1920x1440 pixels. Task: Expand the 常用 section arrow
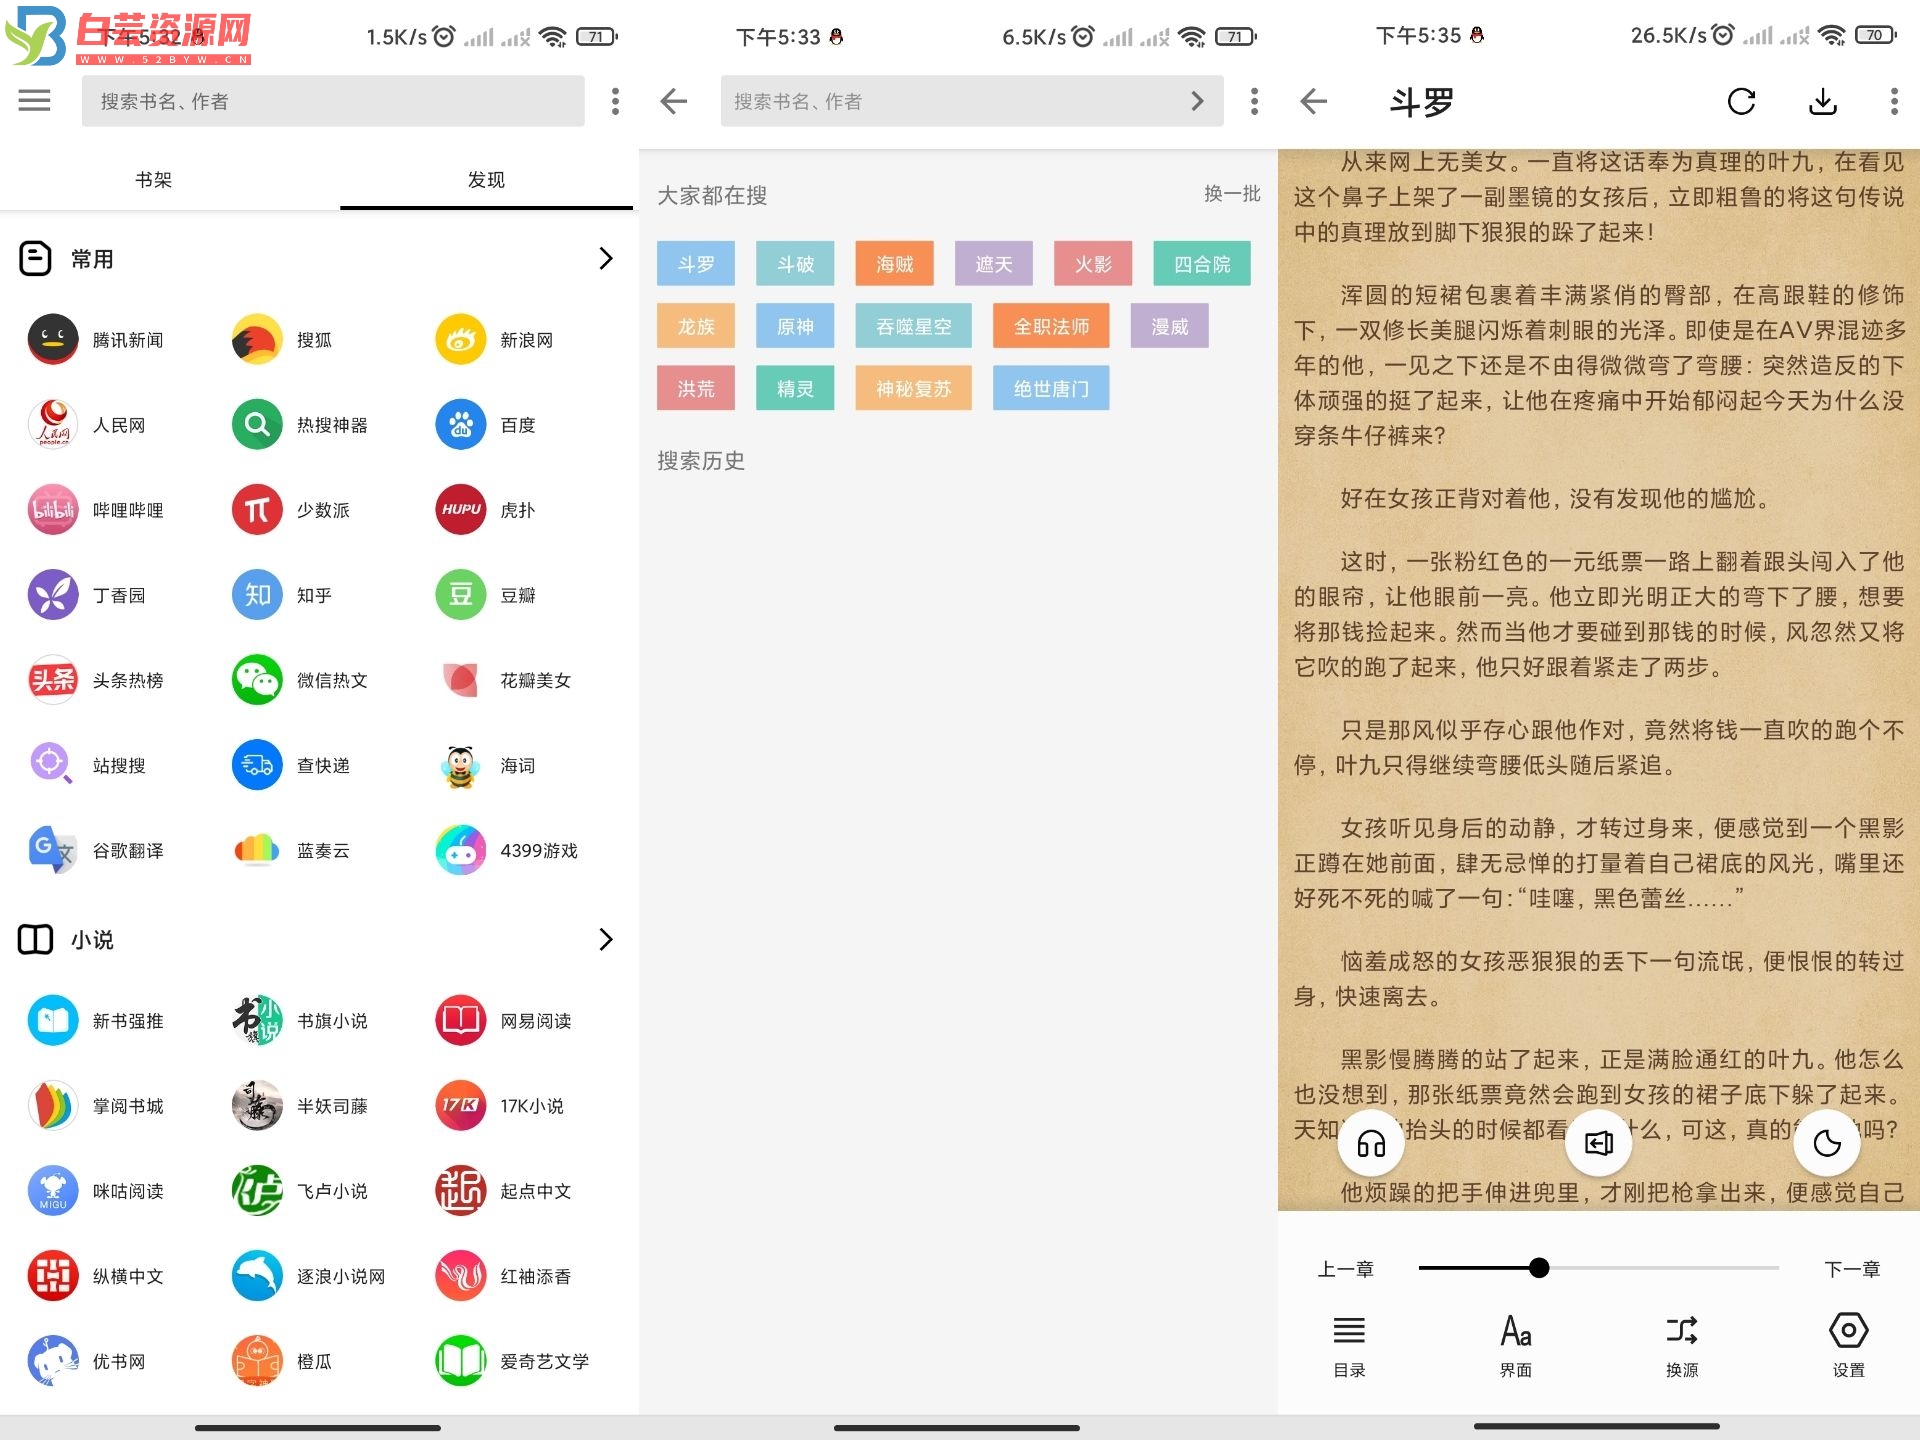pyautogui.click(x=605, y=258)
